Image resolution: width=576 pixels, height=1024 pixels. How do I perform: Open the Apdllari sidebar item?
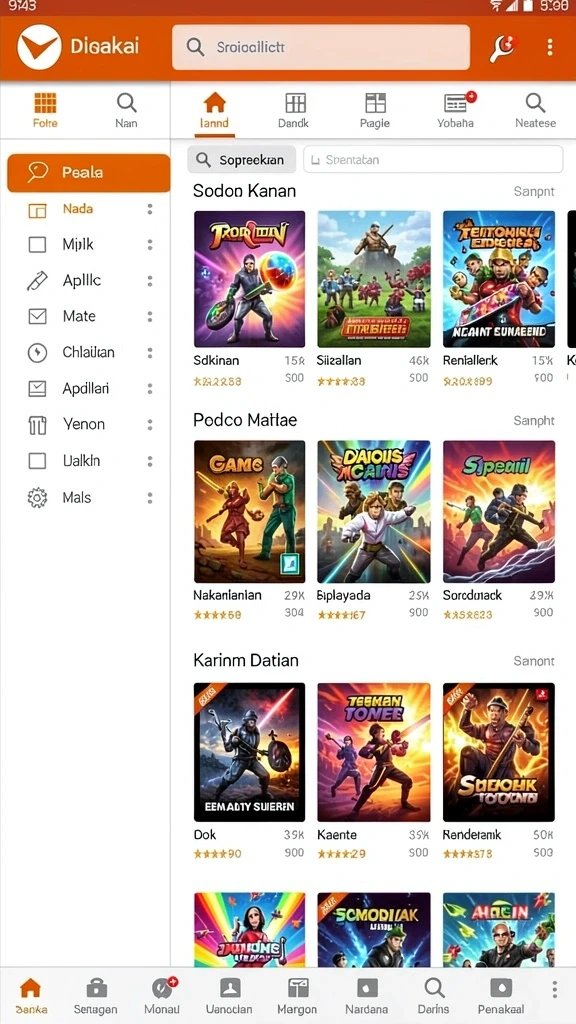click(x=86, y=389)
